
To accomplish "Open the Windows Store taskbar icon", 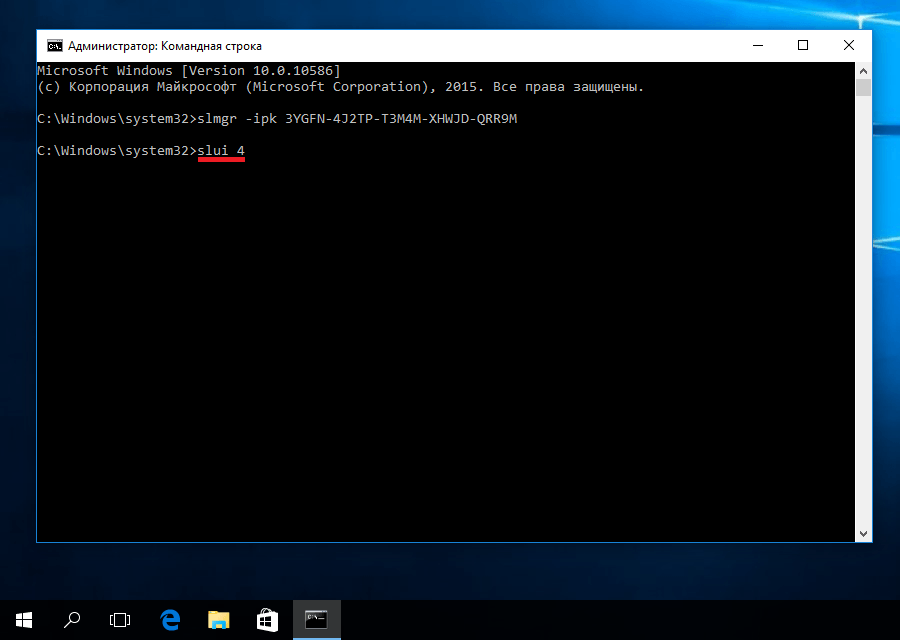I will tap(267, 620).
